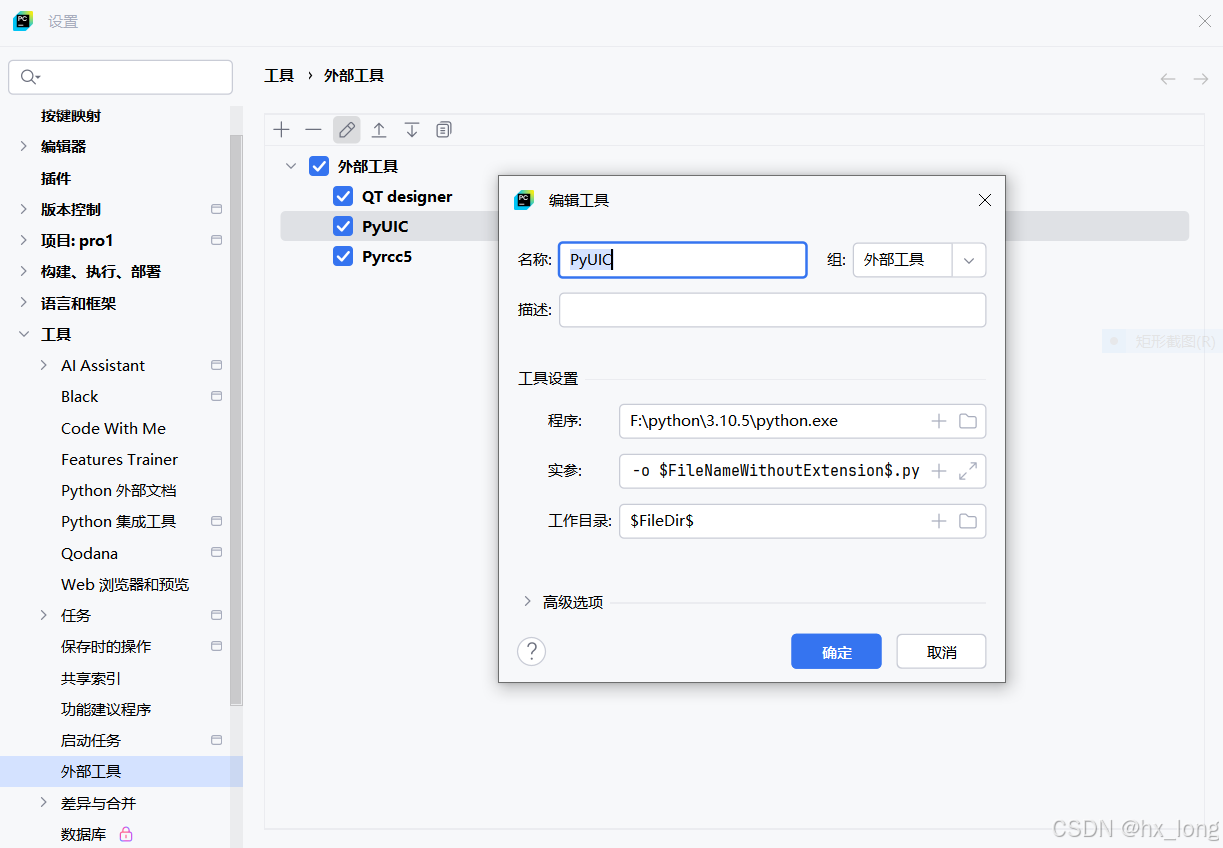Insert macro in Arguments field plus icon
Image resolution: width=1223 pixels, height=848 pixels.
click(939, 471)
